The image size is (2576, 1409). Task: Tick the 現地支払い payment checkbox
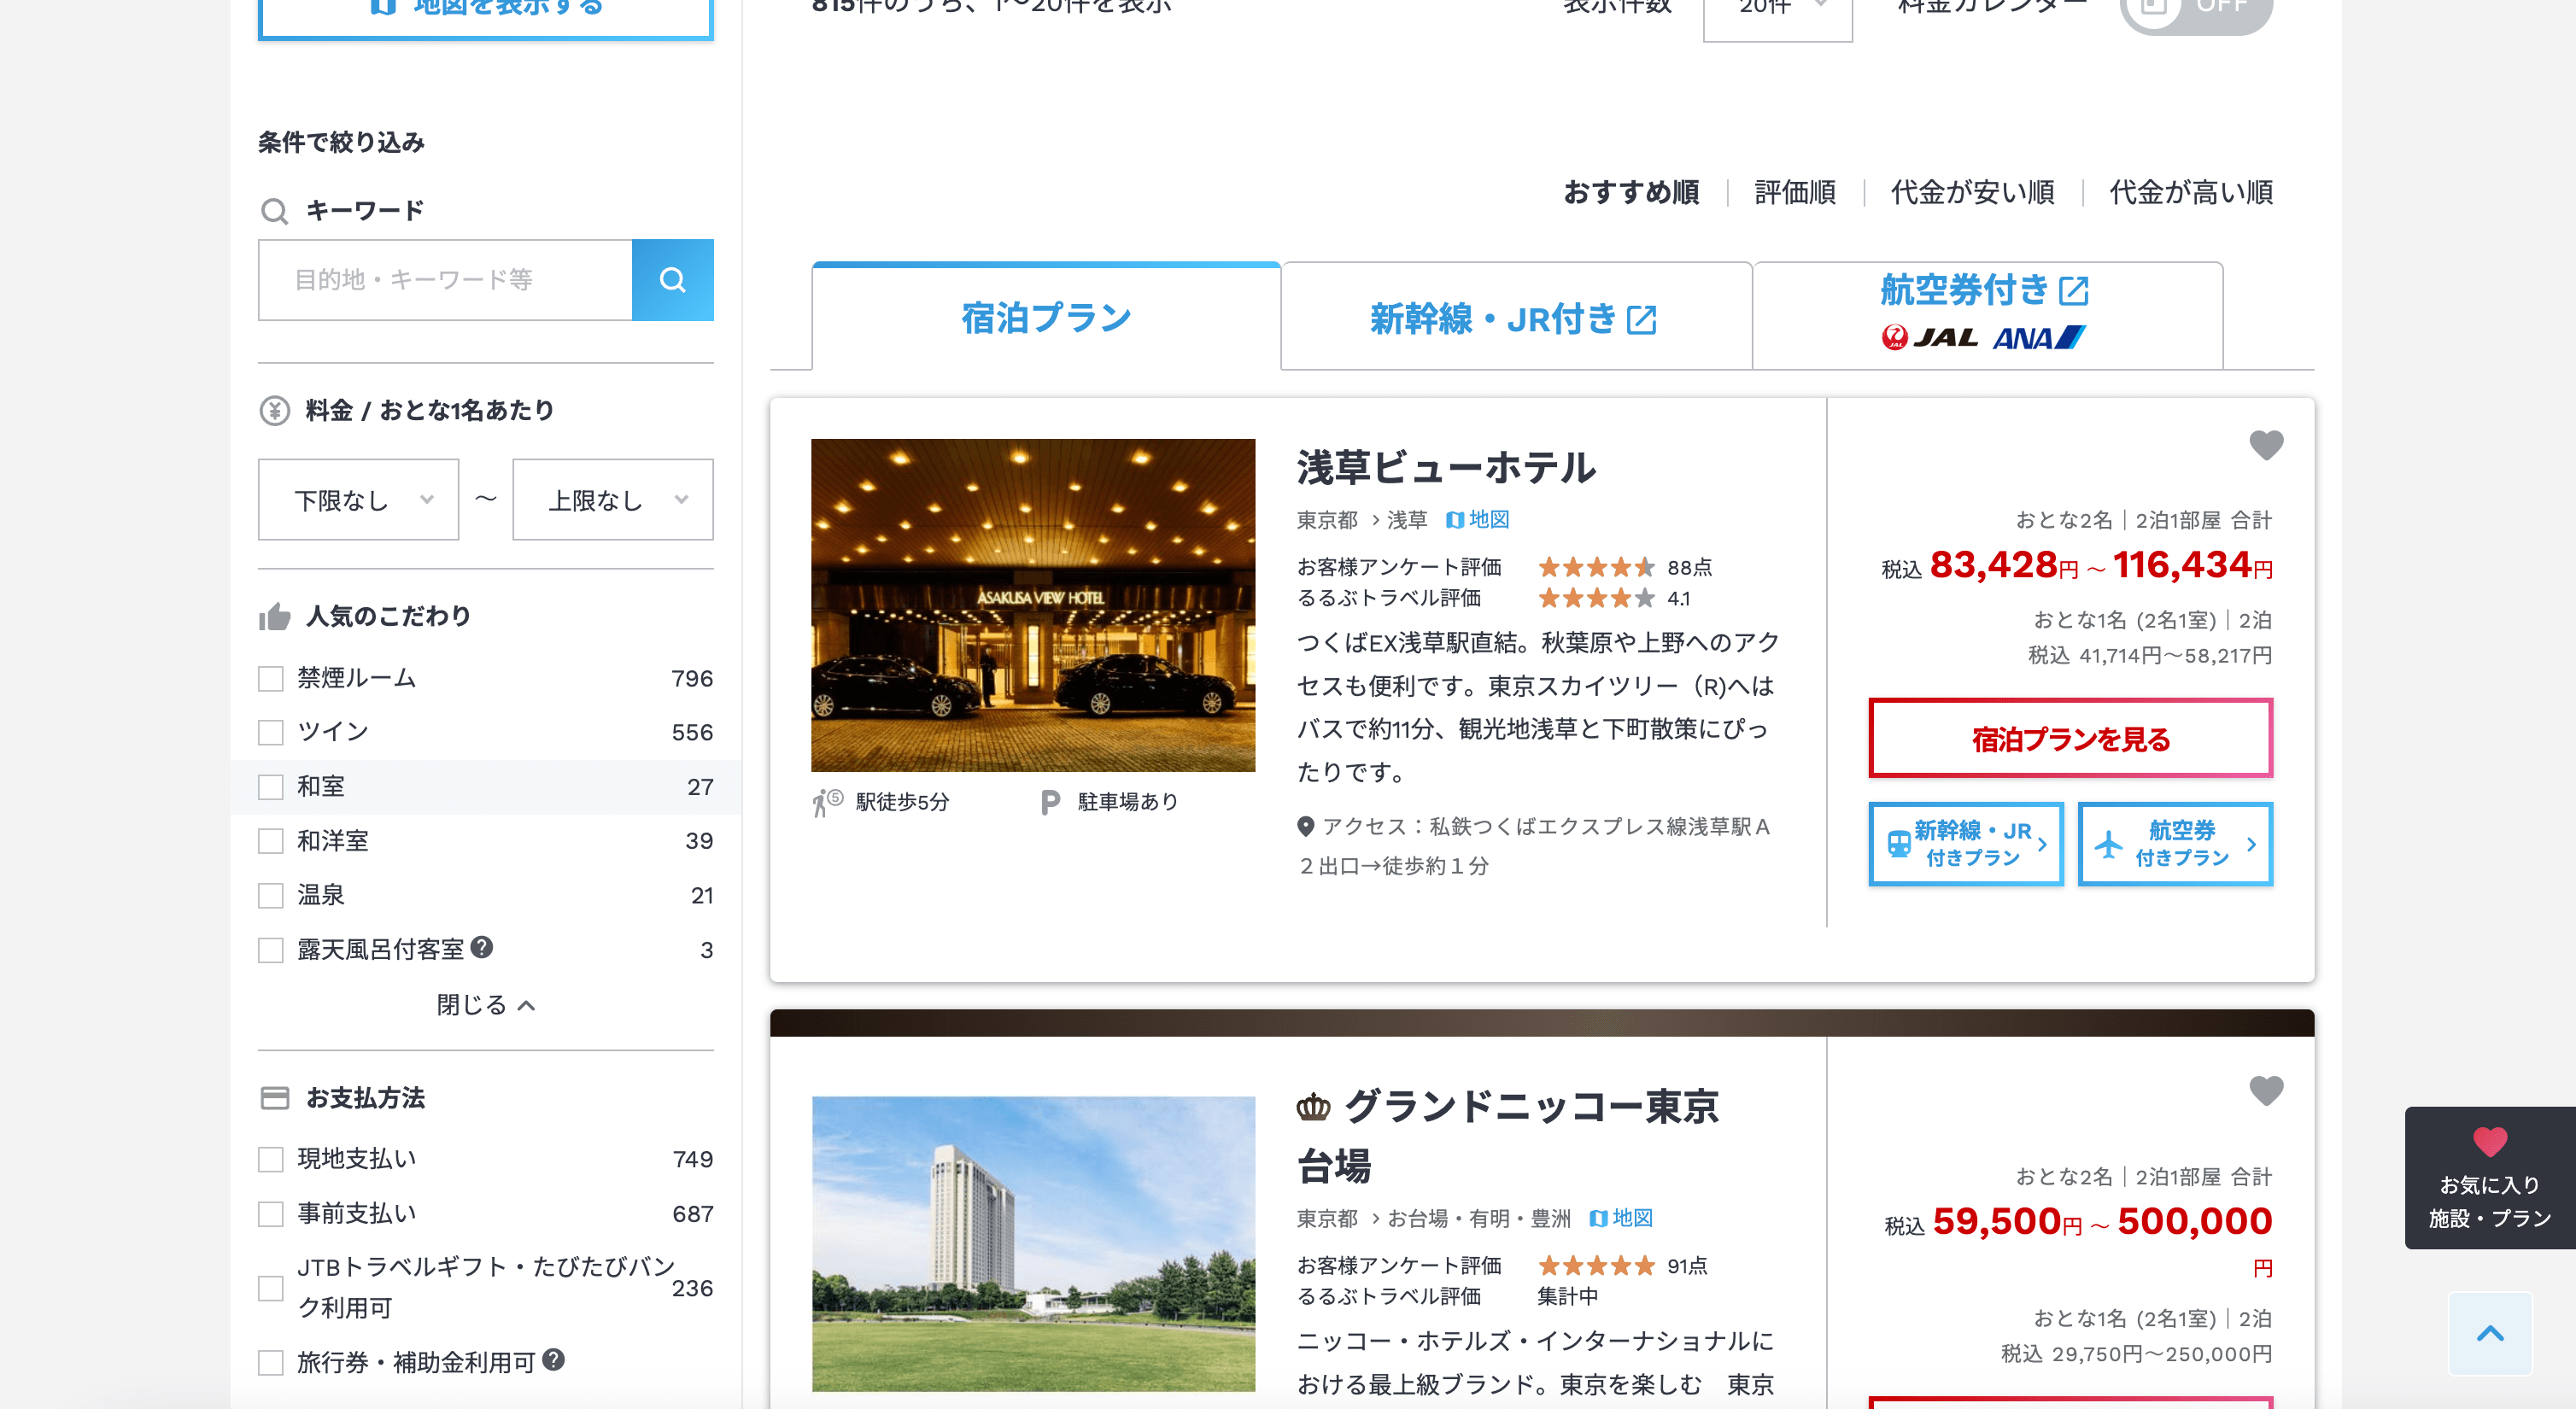pos(271,1159)
